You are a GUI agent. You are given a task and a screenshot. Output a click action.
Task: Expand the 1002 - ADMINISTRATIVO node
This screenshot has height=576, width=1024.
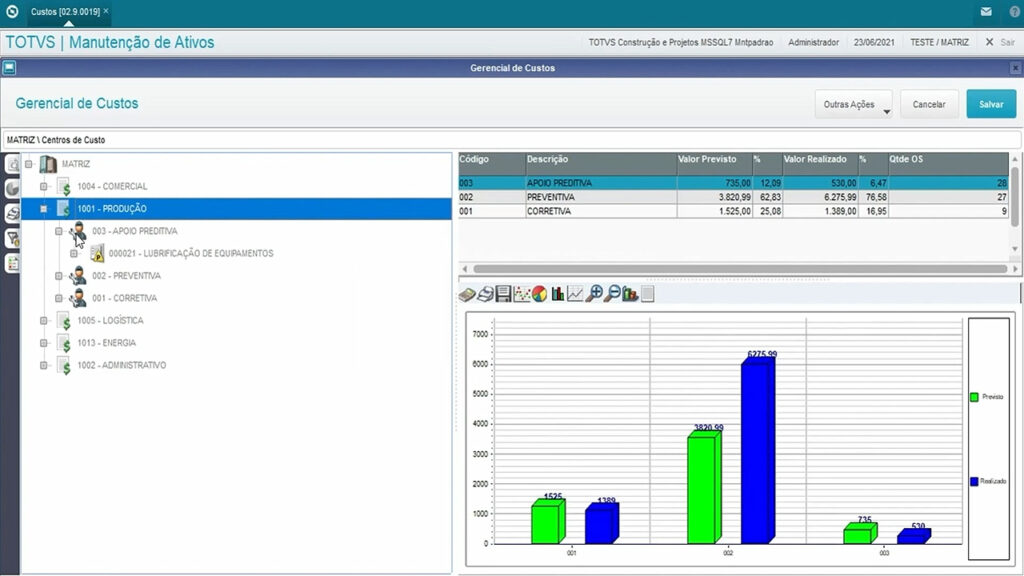(44, 366)
